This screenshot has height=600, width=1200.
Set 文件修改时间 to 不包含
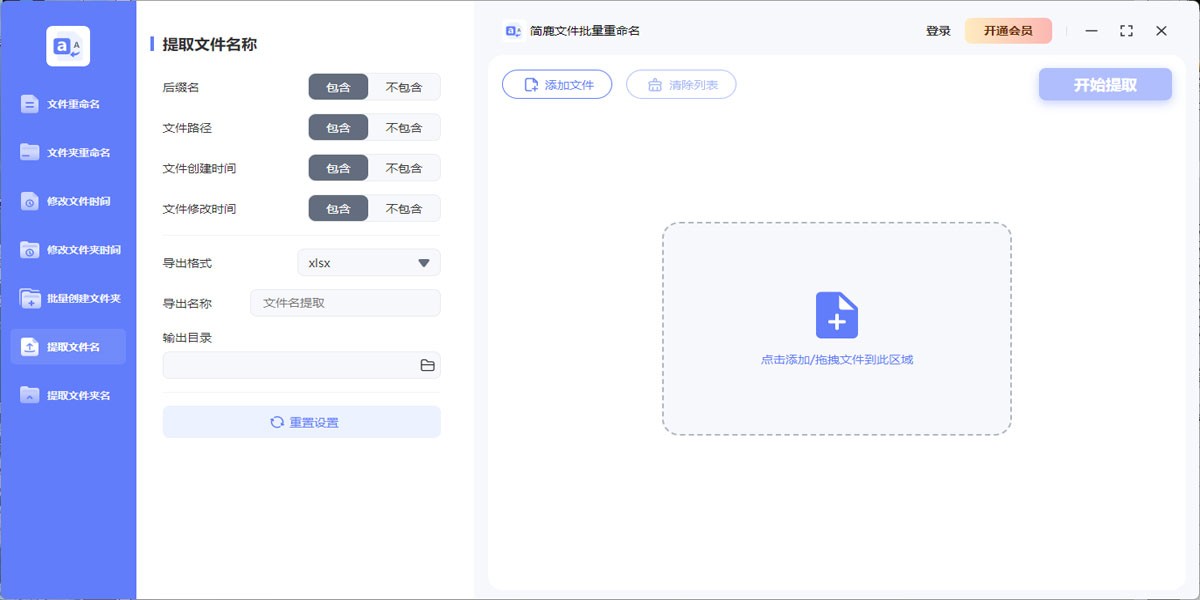(404, 209)
